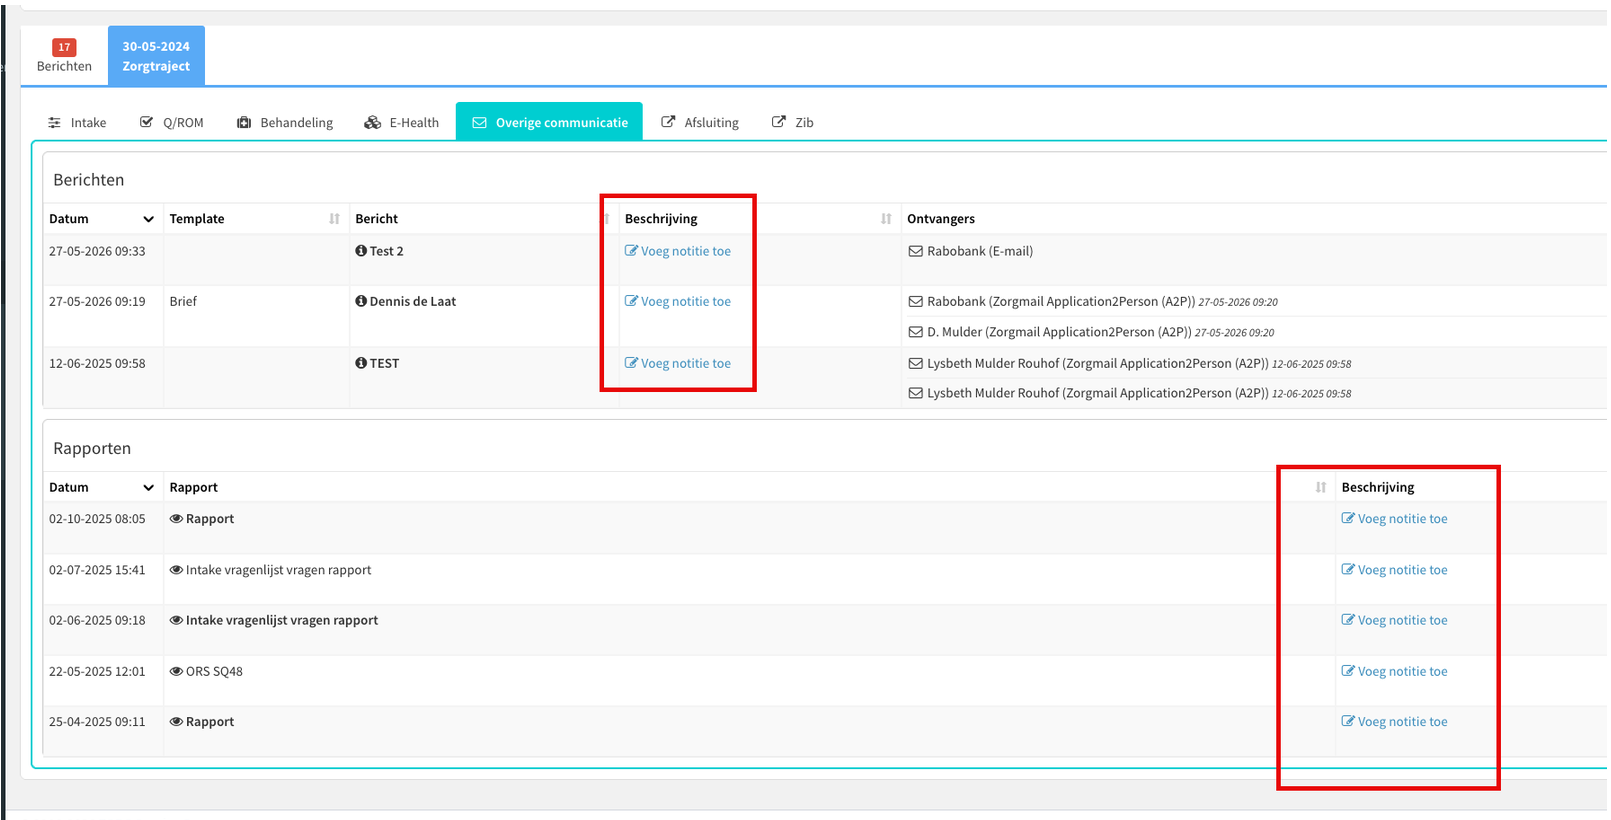This screenshot has width=1611, height=820.
Task: Click the red 17 Berichten badge
Action: point(64,47)
